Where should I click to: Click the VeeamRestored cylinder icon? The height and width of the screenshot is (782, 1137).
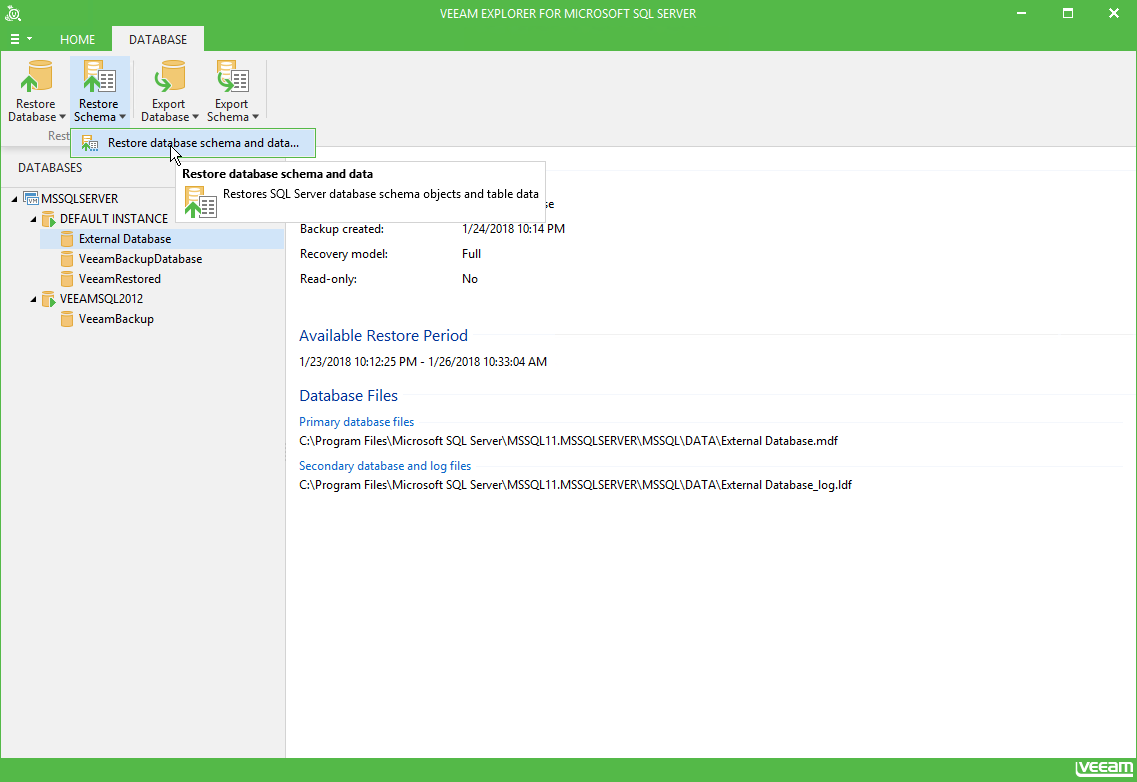pyautogui.click(x=67, y=279)
